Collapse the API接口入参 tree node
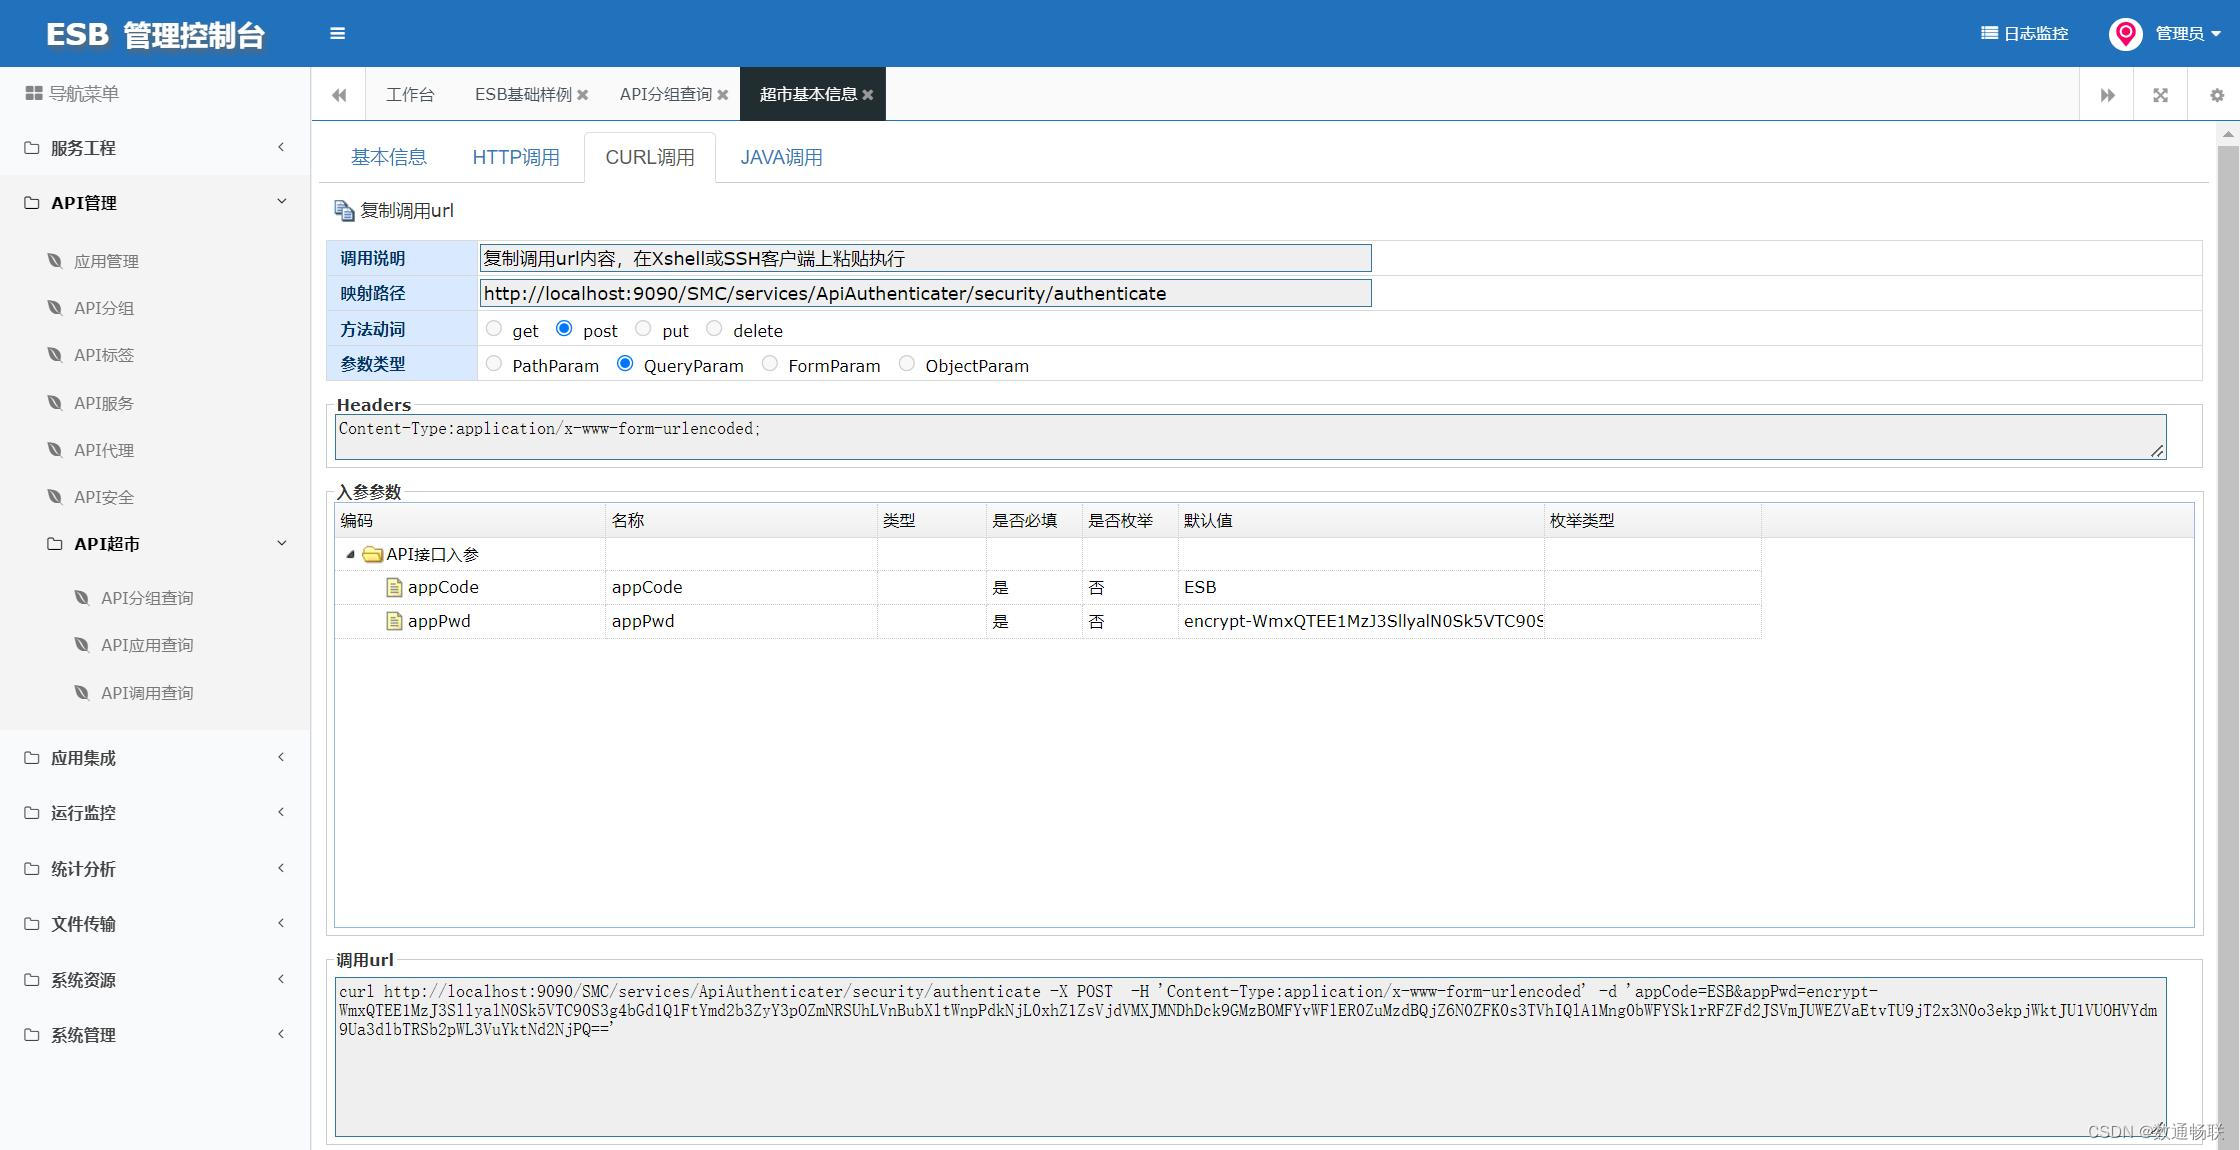 click(350, 554)
